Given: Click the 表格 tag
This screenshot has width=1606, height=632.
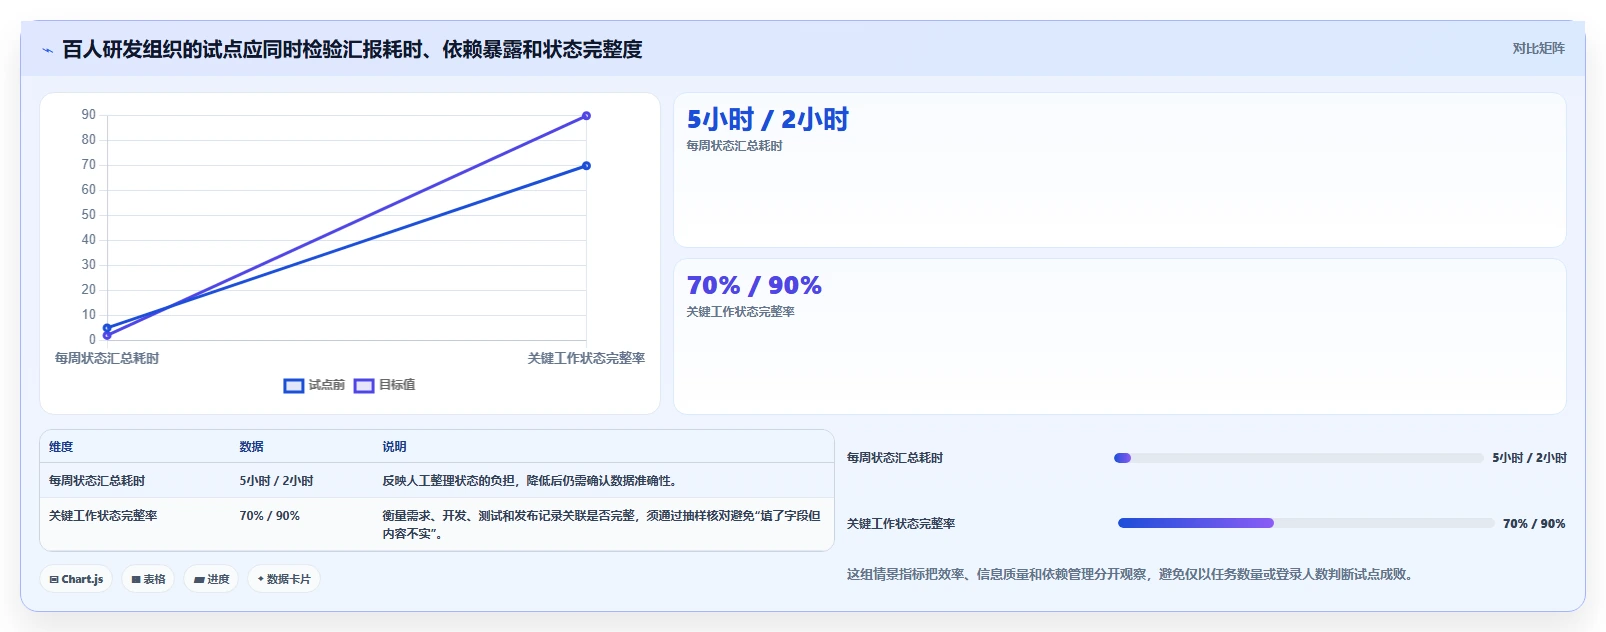Looking at the screenshot, I should pyautogui.click(x=148, y=579).
